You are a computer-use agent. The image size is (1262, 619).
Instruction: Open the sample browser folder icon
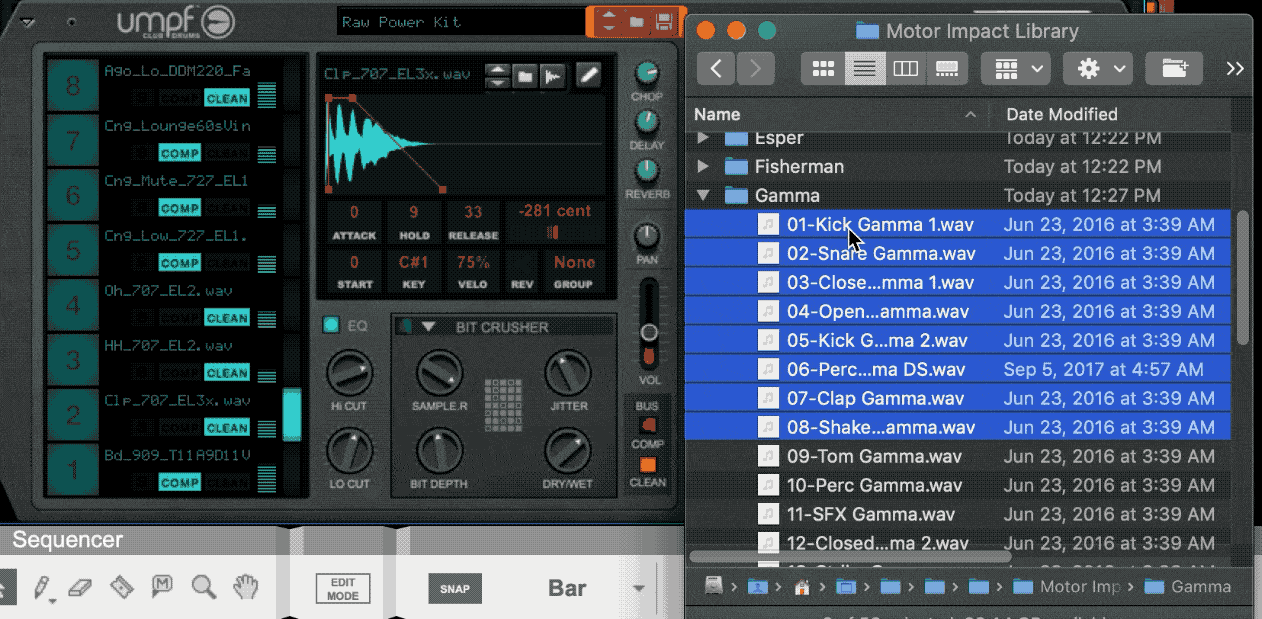click(x=524, y=75)
